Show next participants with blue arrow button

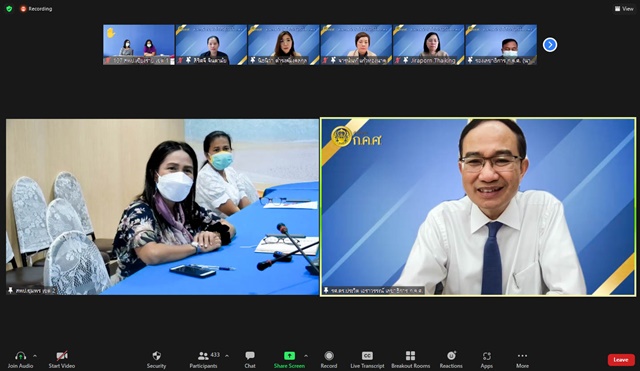[x=550, y=44]
